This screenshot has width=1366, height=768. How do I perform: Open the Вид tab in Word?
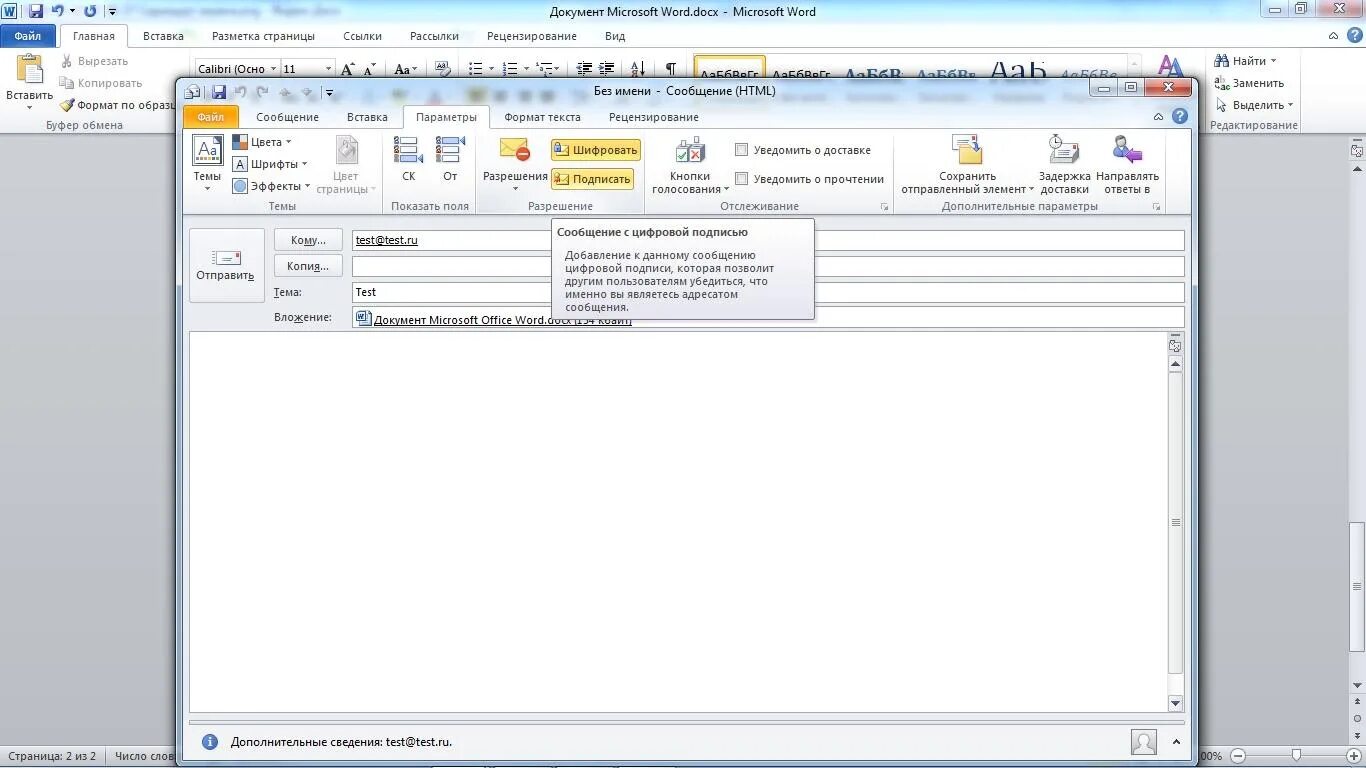[x=615, y=36]
